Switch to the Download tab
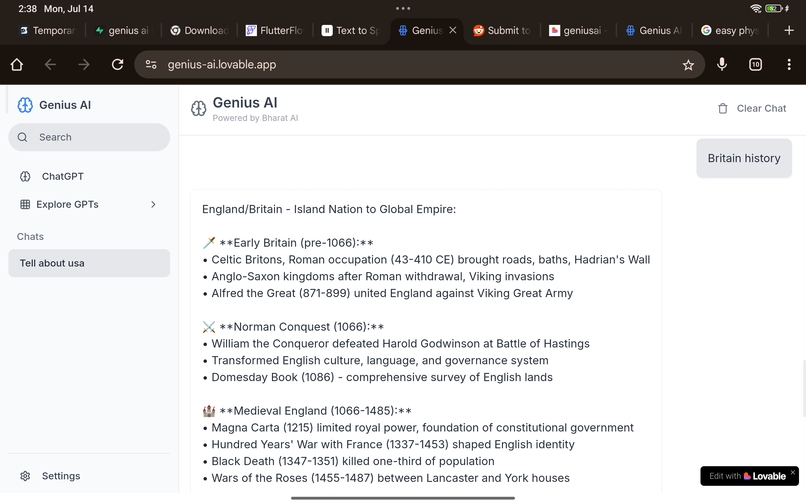 [199, 30]
